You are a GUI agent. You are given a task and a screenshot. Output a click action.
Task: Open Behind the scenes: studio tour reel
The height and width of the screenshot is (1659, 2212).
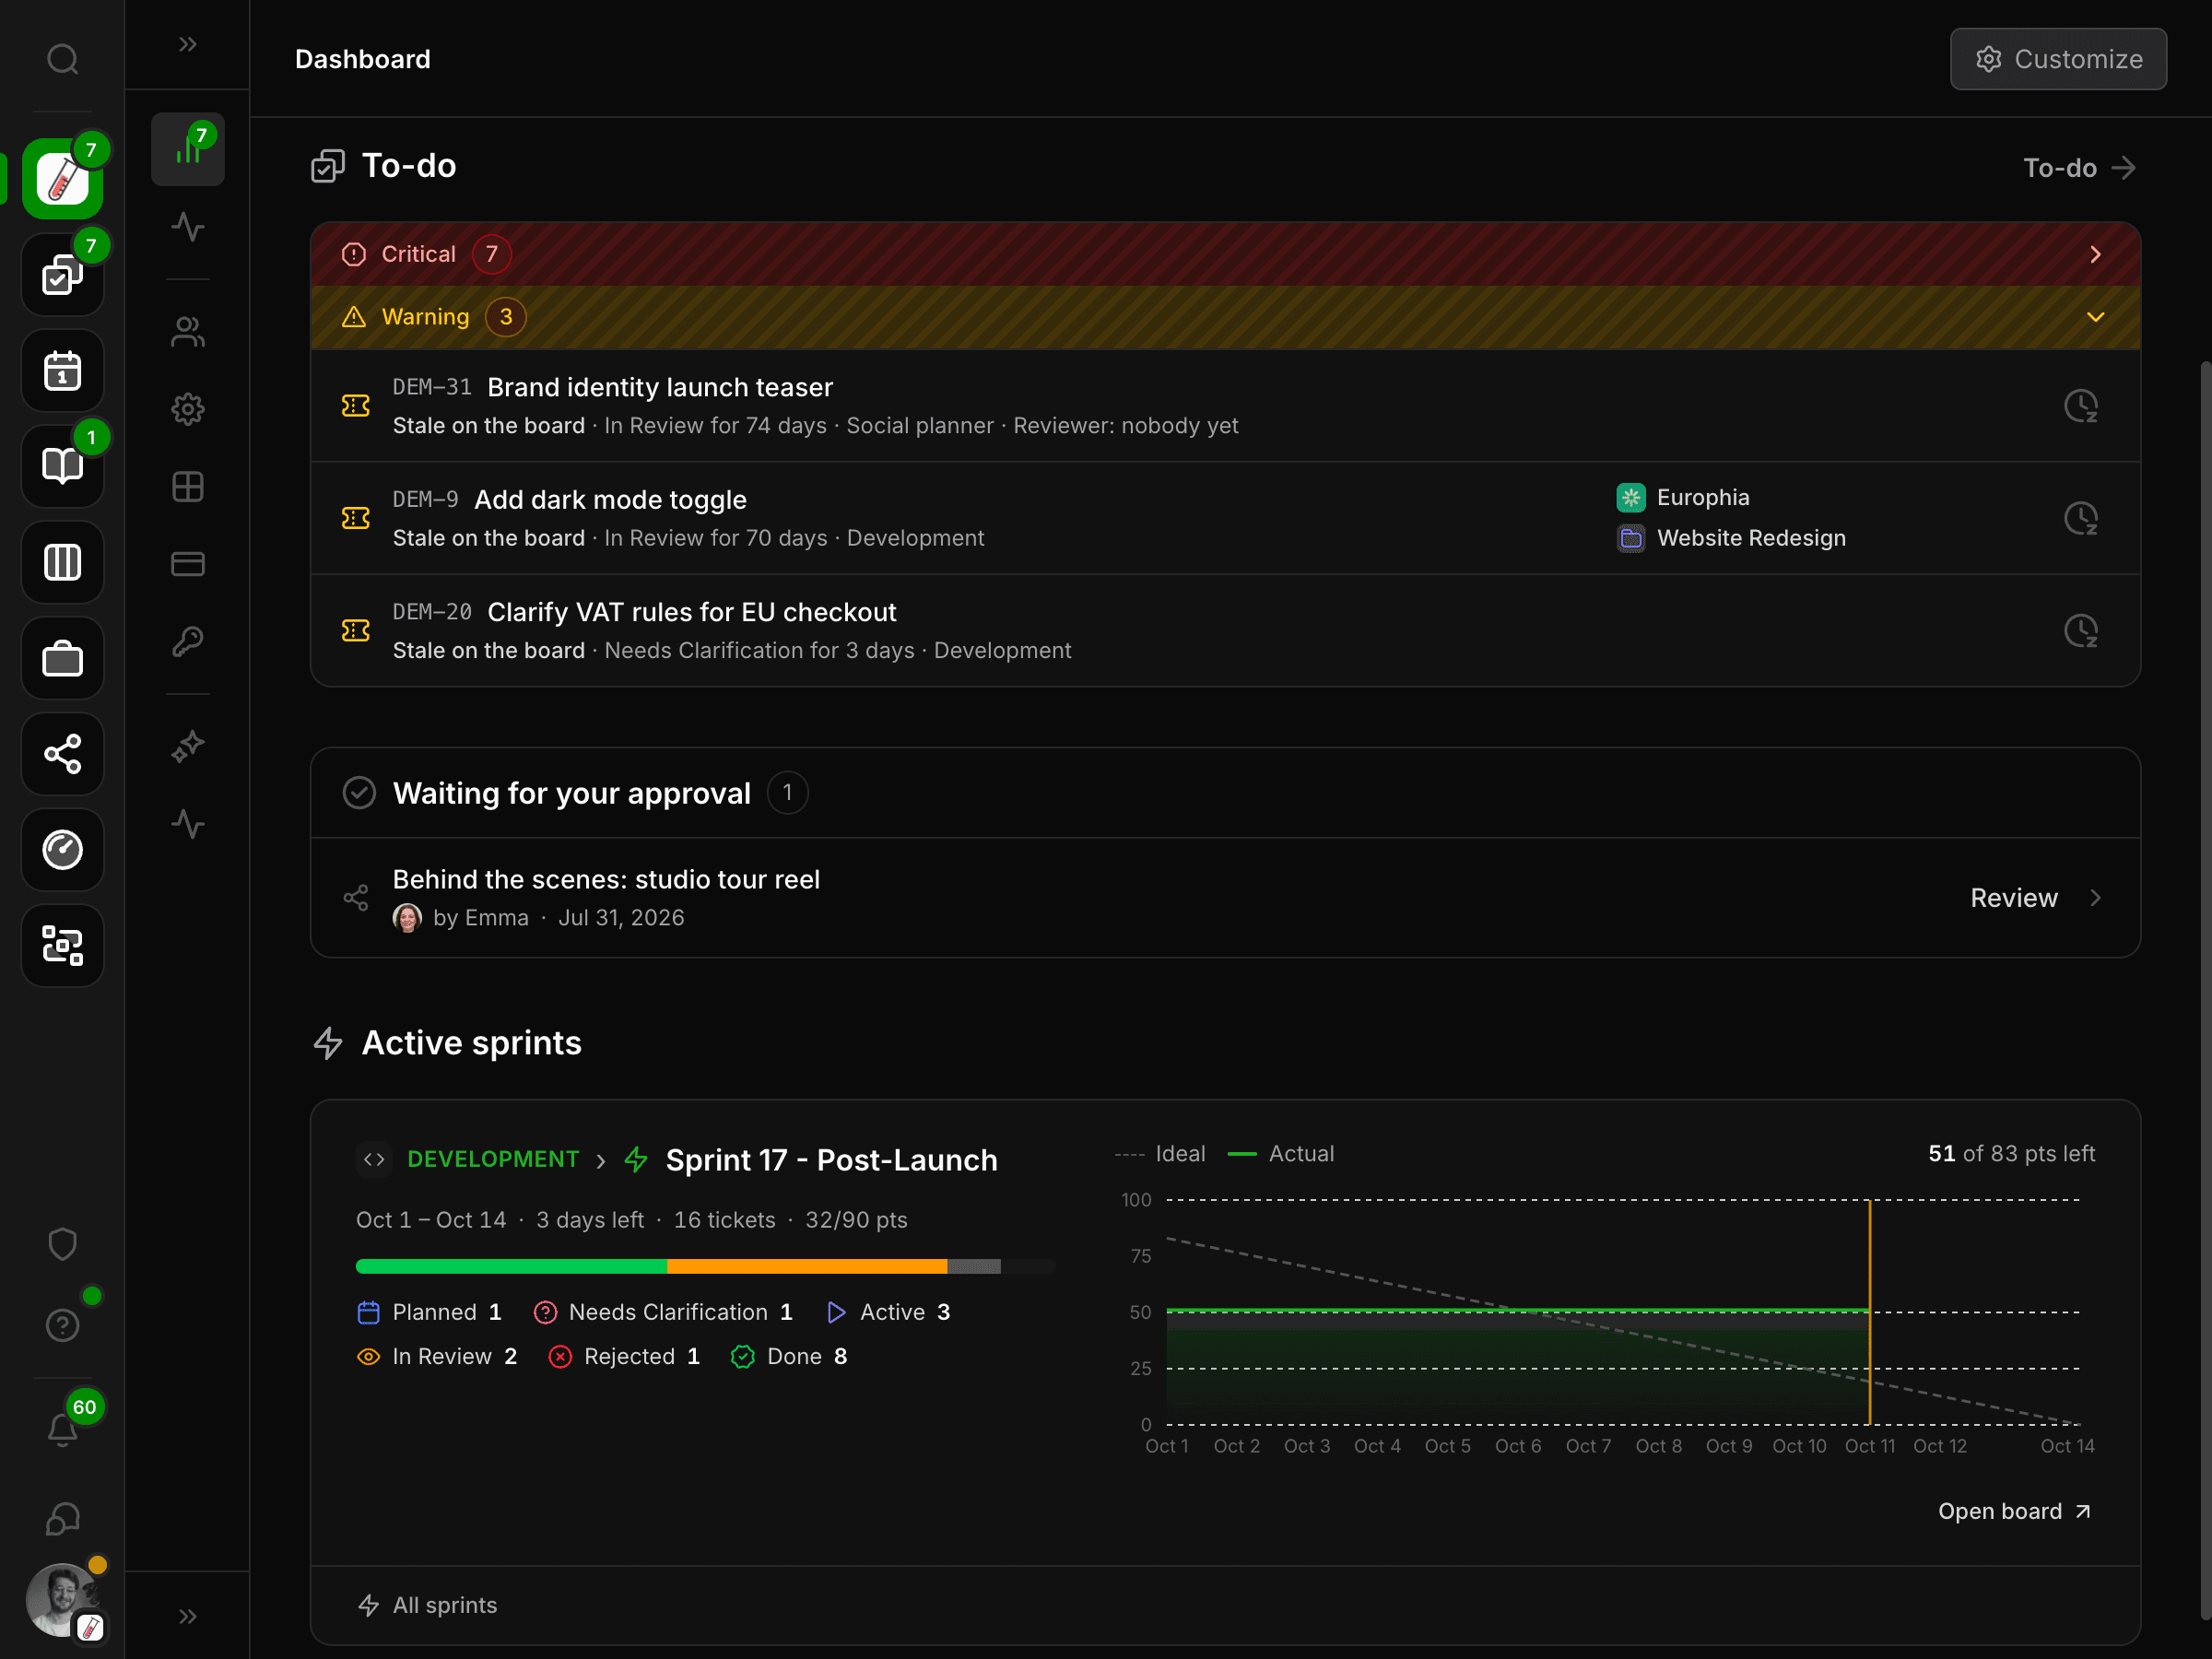tap(606, 879)
